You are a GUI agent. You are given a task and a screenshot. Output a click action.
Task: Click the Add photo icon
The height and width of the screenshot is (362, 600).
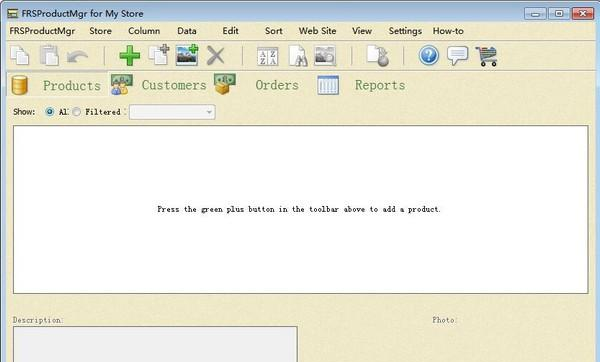click(187, 55)
